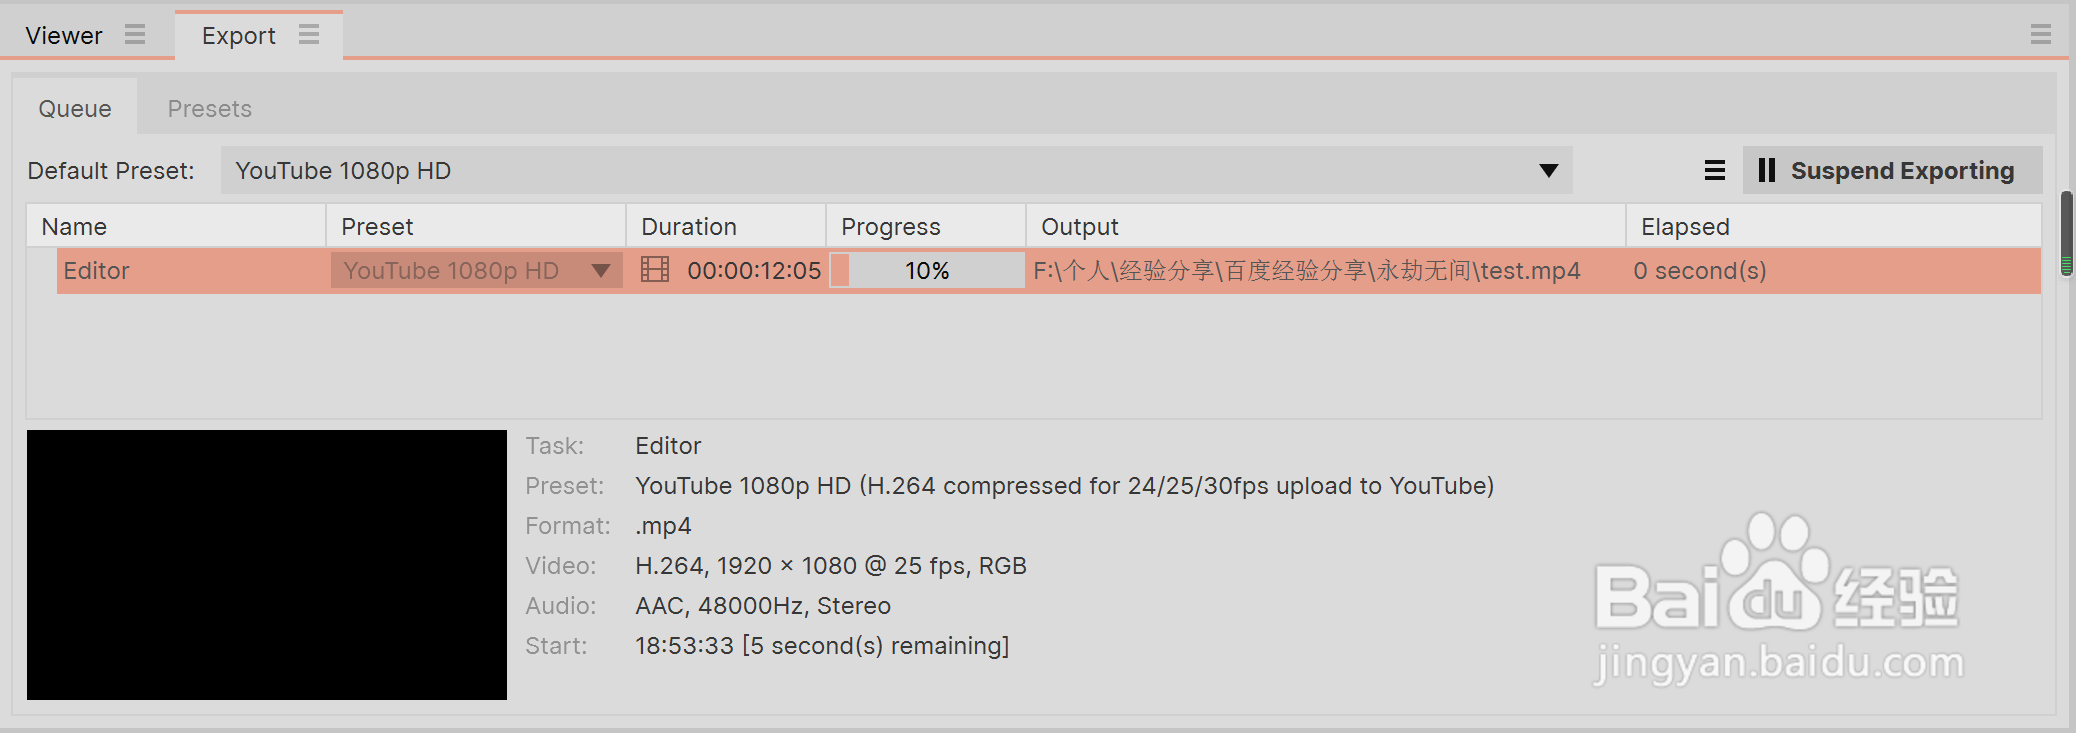Switch to the Presets tab
Viewport: 2076px width, 733px height.
pos(210,109)
